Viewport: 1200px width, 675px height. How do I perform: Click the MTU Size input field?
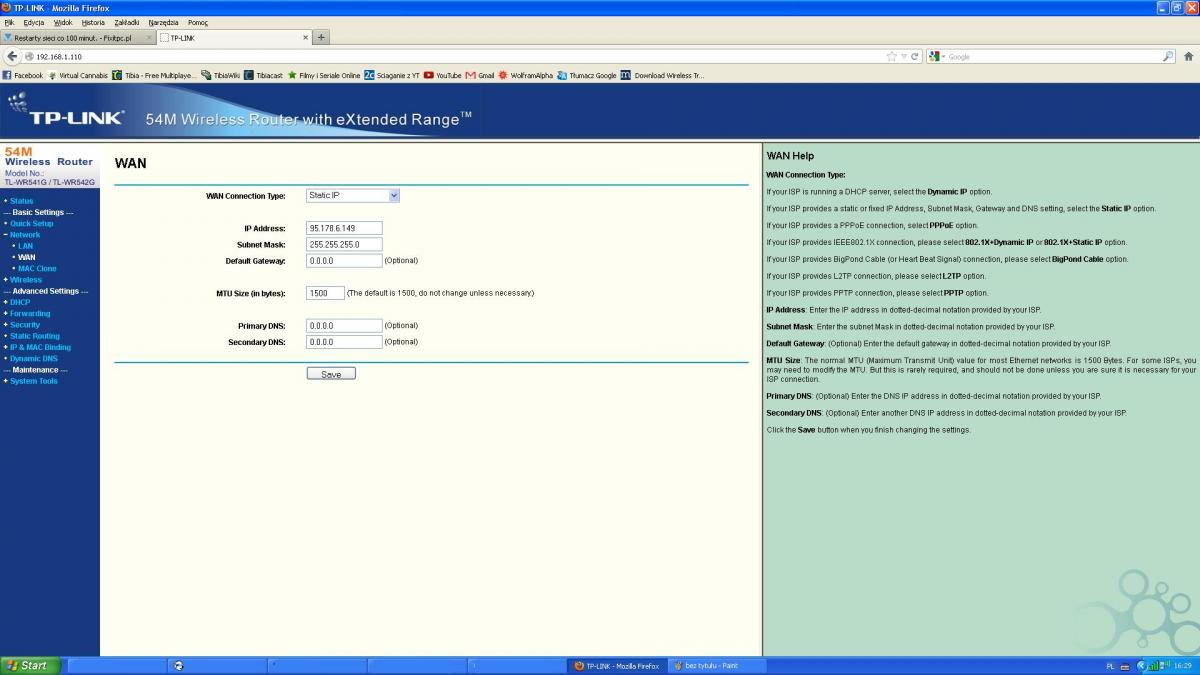click(x=325, y=293)
